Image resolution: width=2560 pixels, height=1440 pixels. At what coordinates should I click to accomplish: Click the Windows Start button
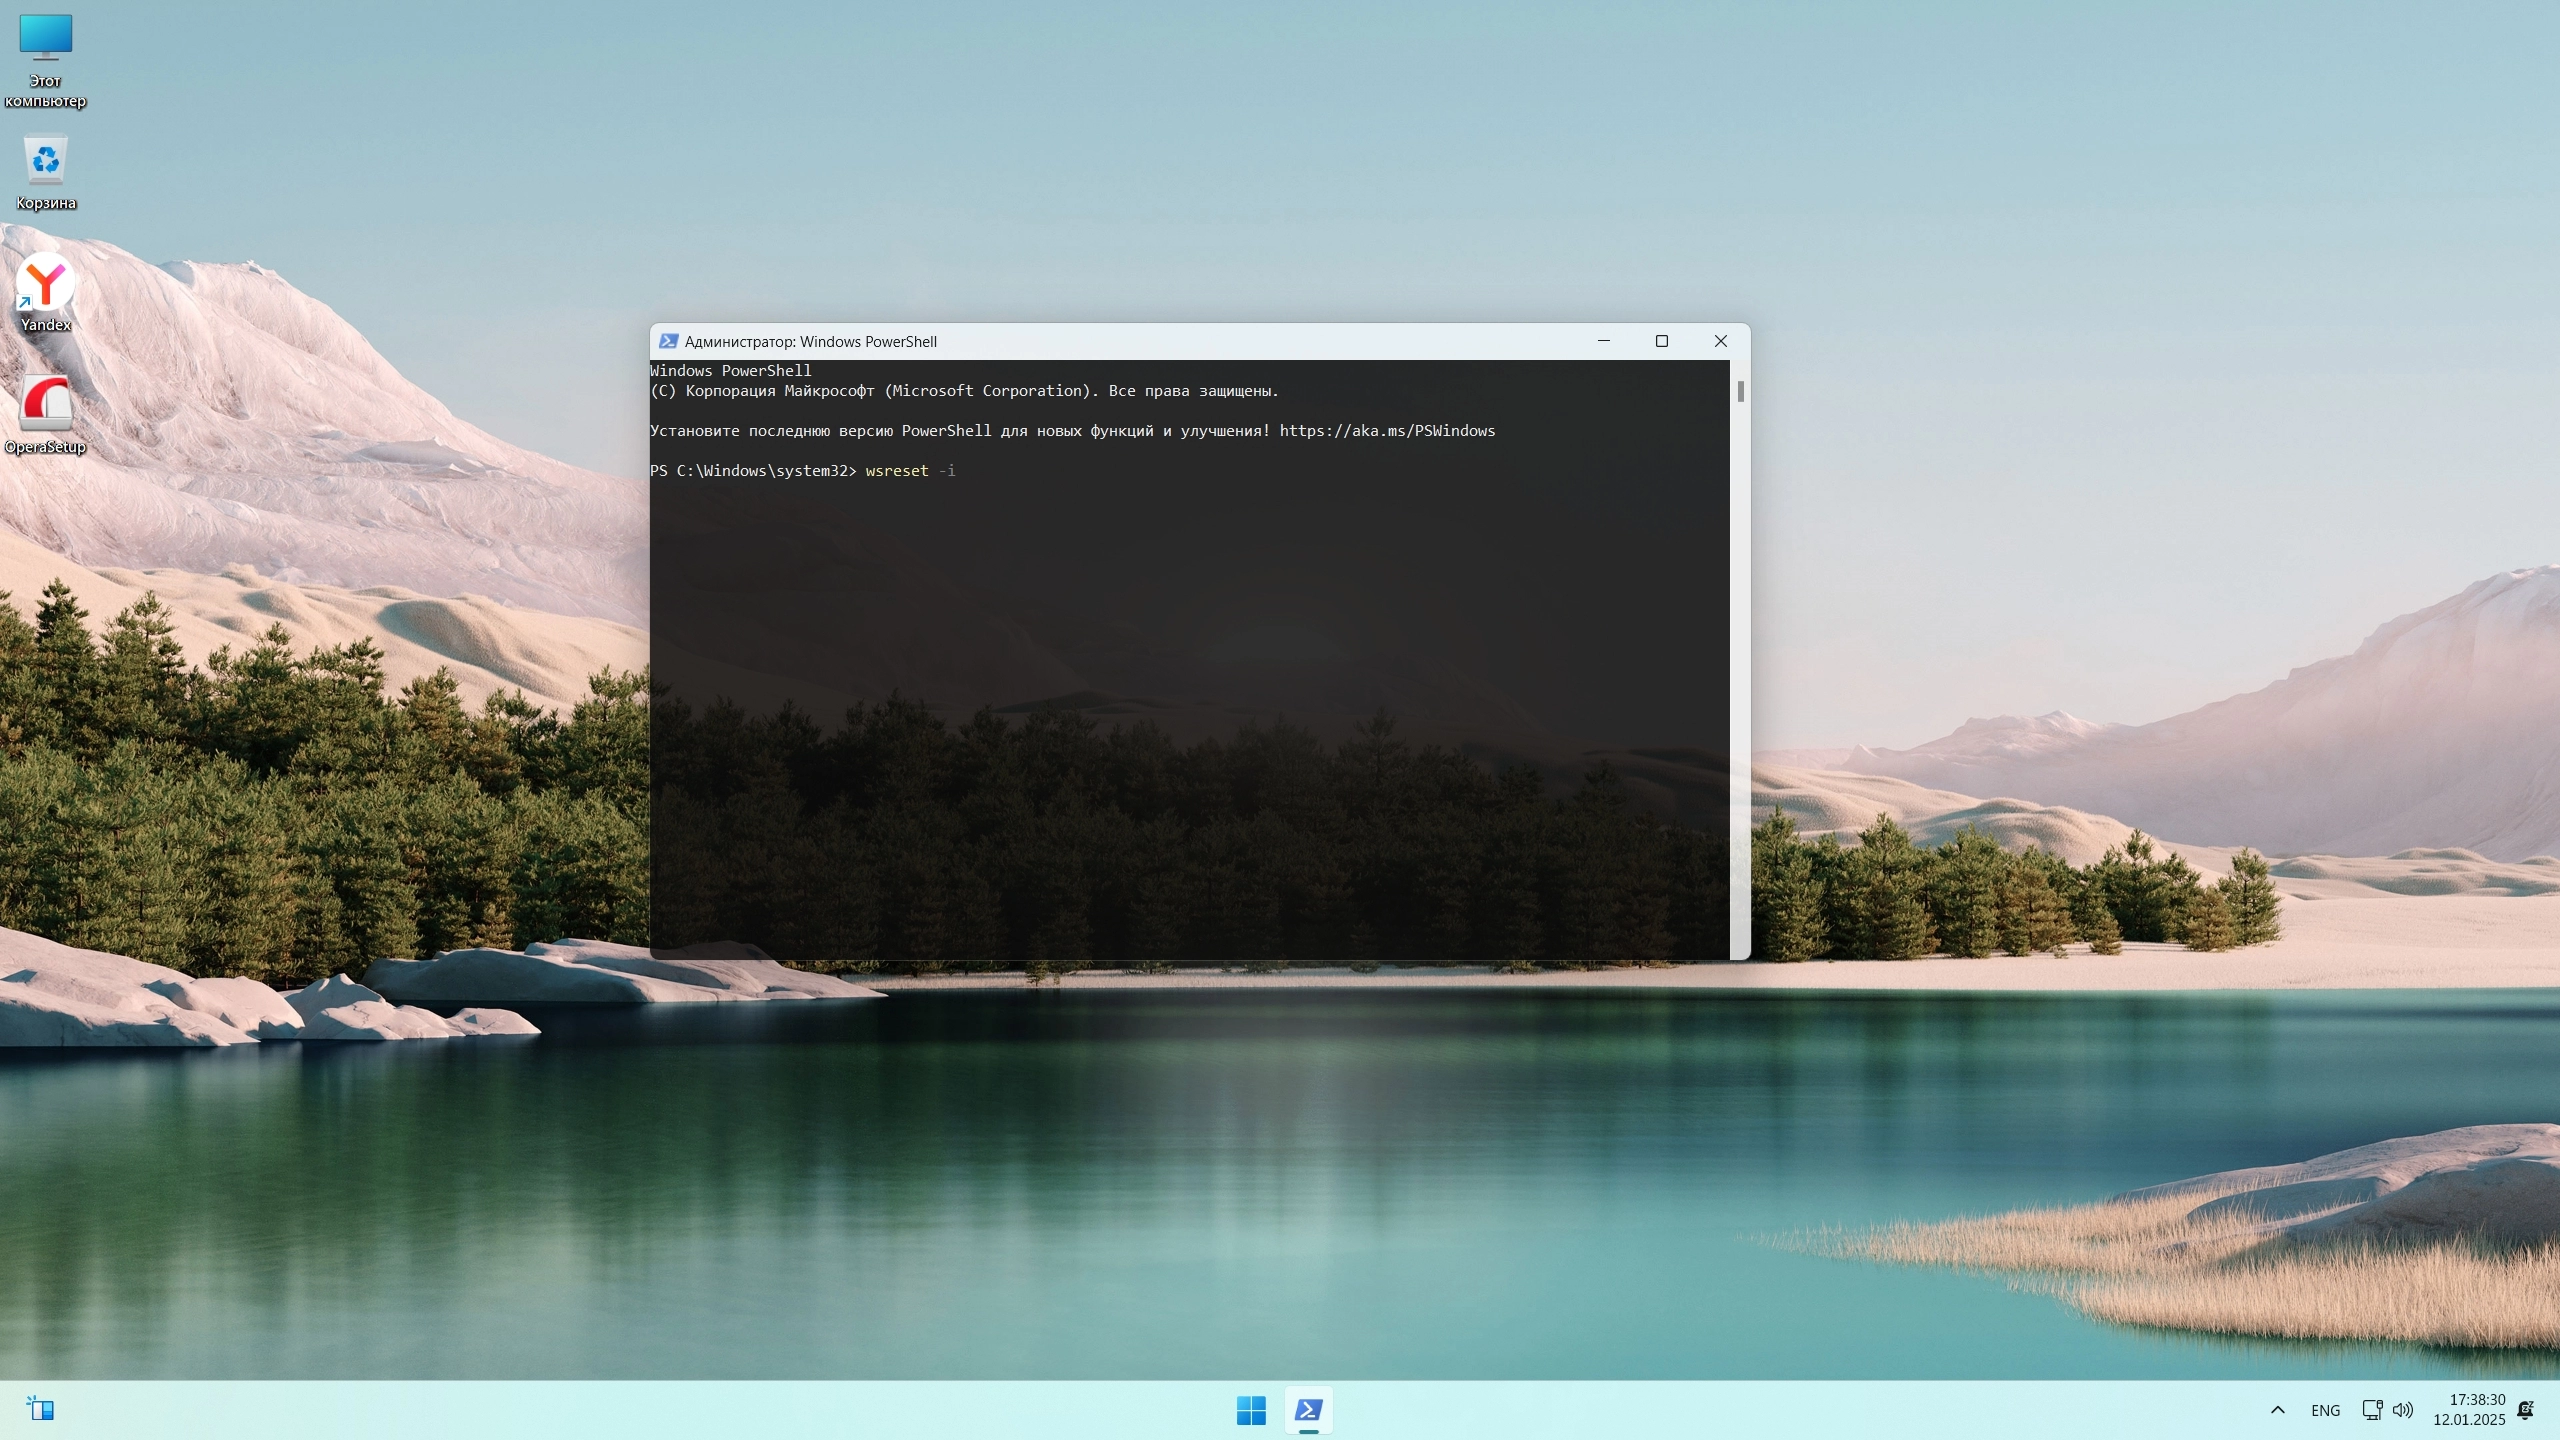[x=1250, y=1410]
